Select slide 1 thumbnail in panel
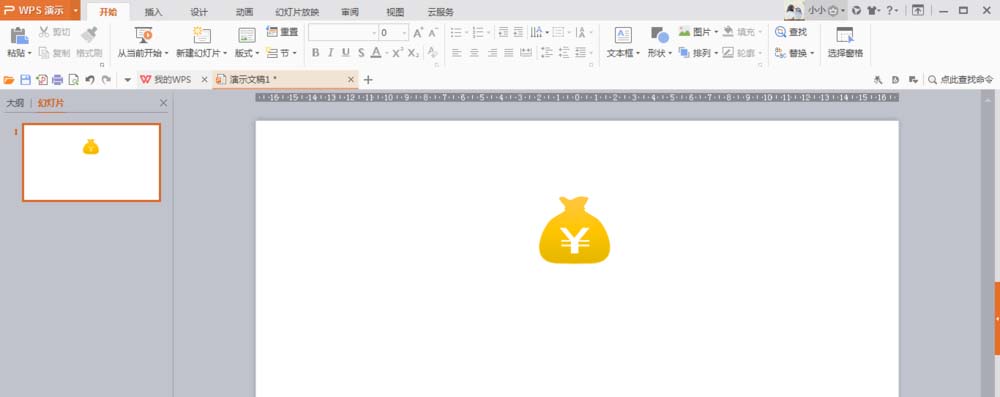 (91, 163)
